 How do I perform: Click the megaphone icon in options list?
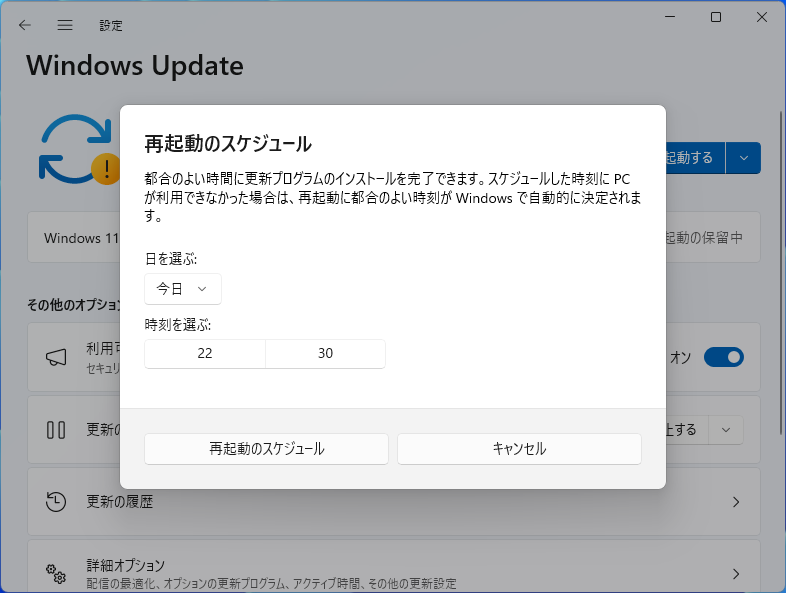pyautogui.click(x=56, y=357)
